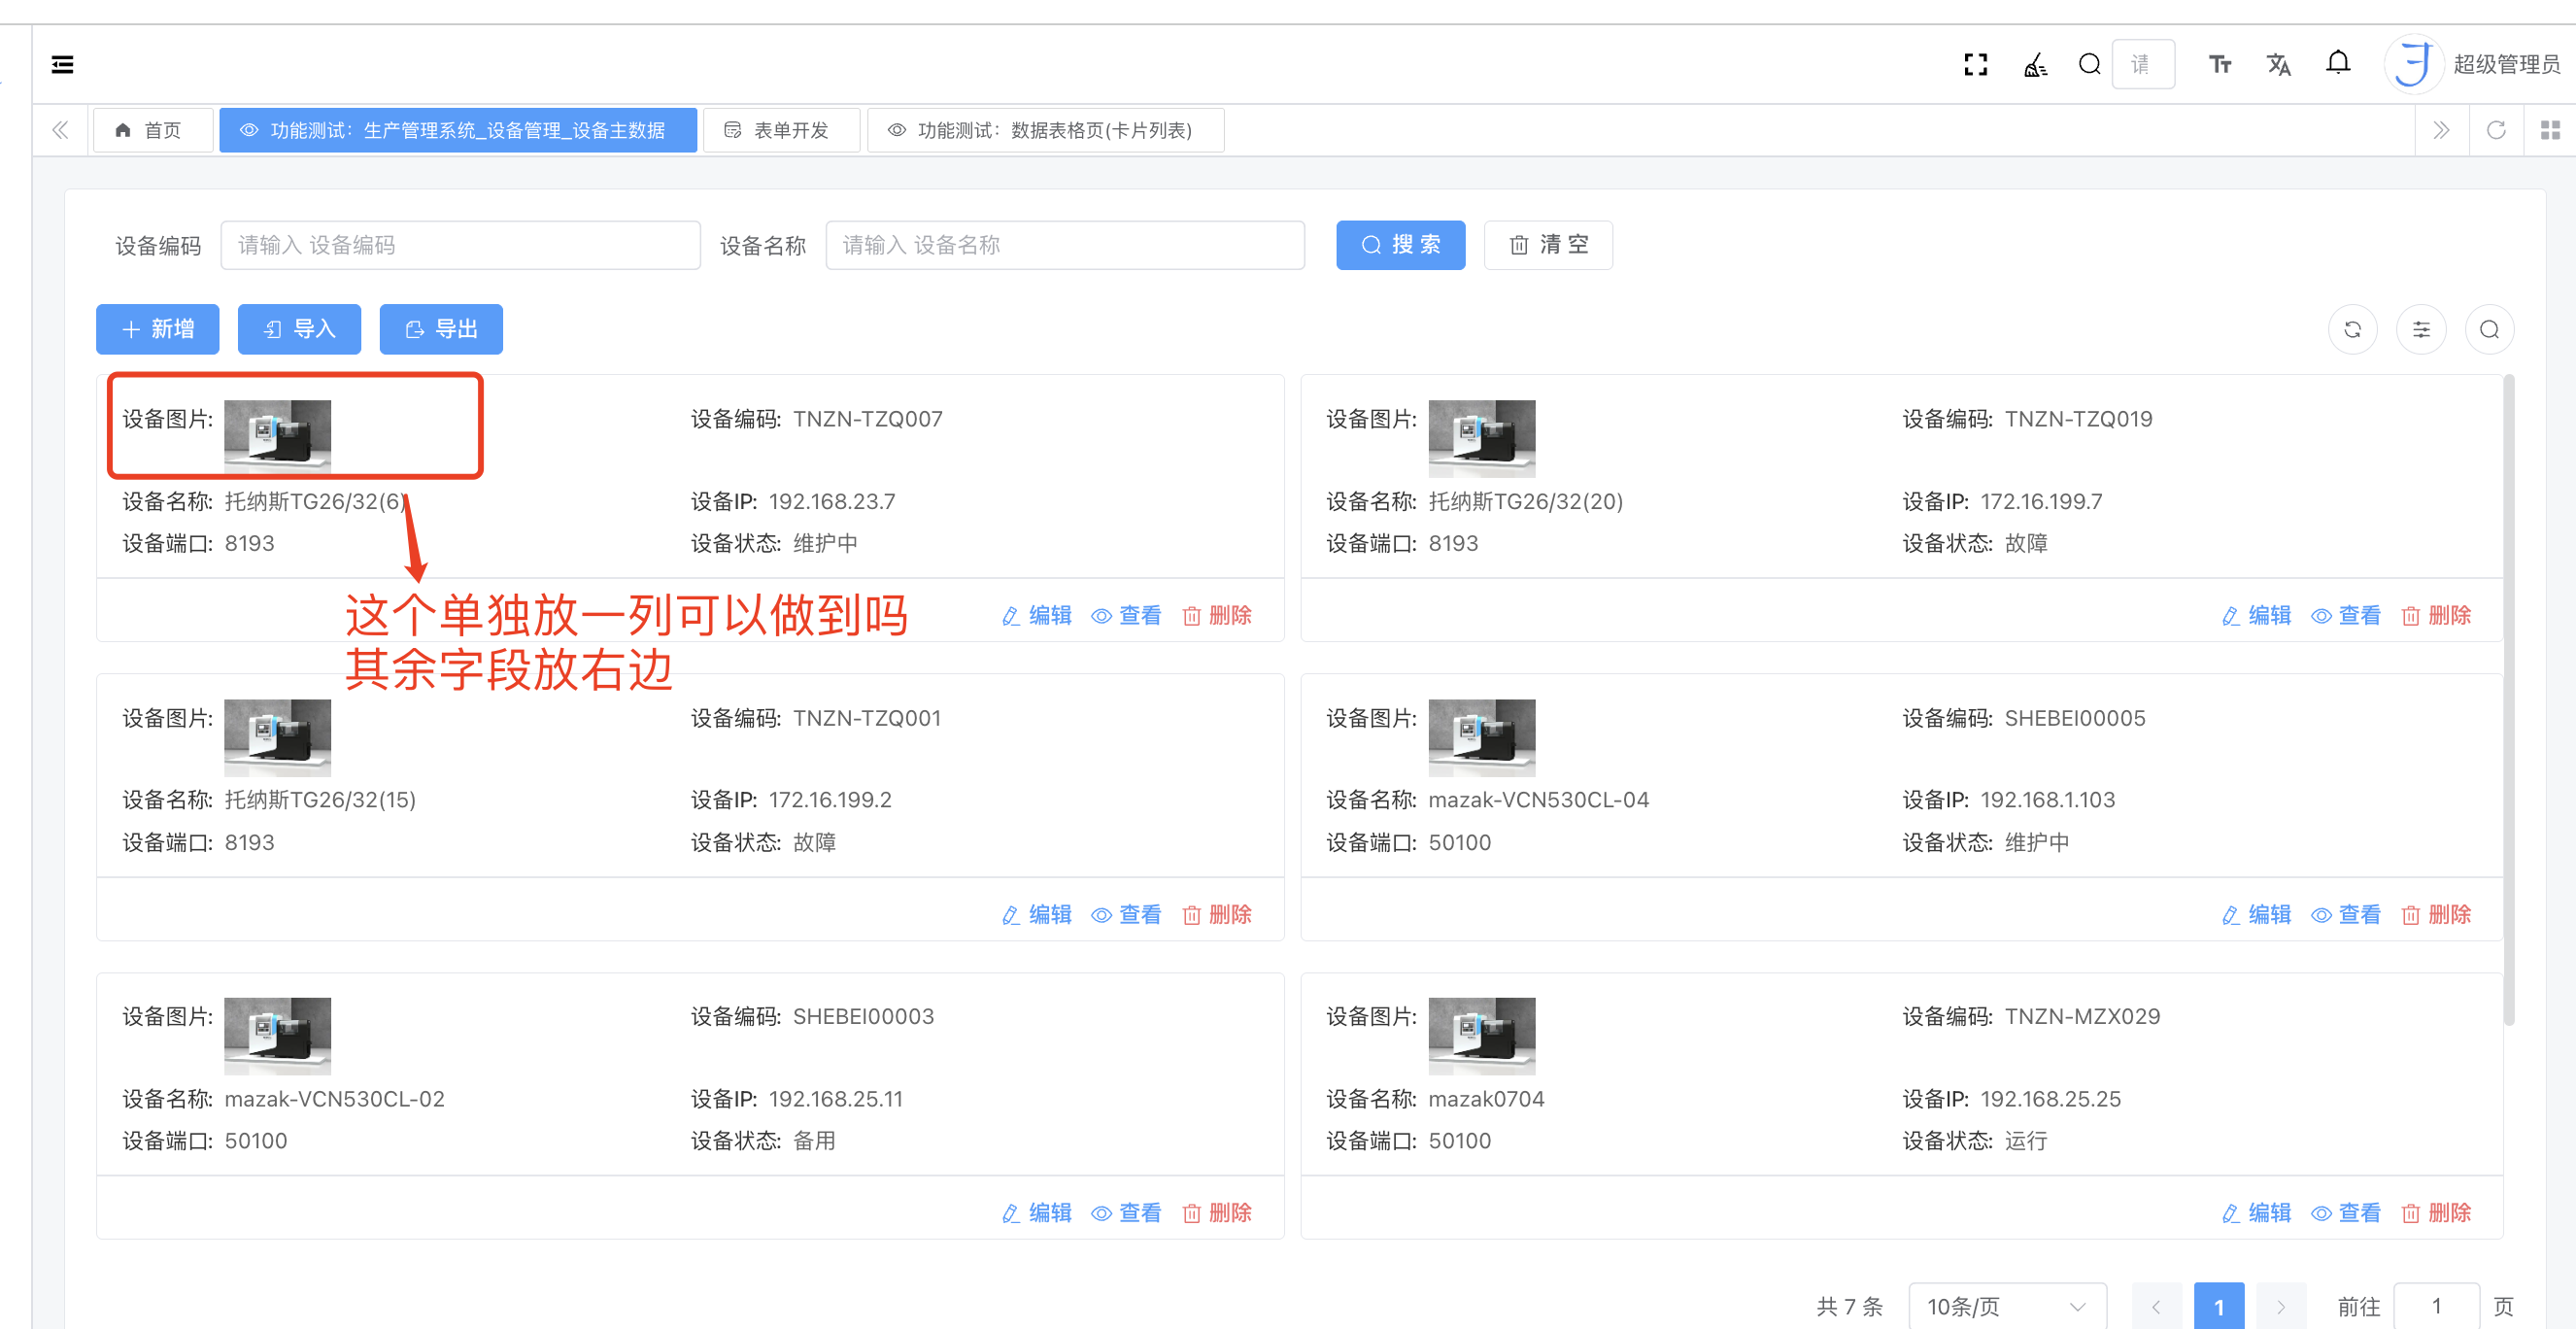Open the column settings sliders icon
The height and width of the screenshot is (1329, 2576).
(2420, 330)
